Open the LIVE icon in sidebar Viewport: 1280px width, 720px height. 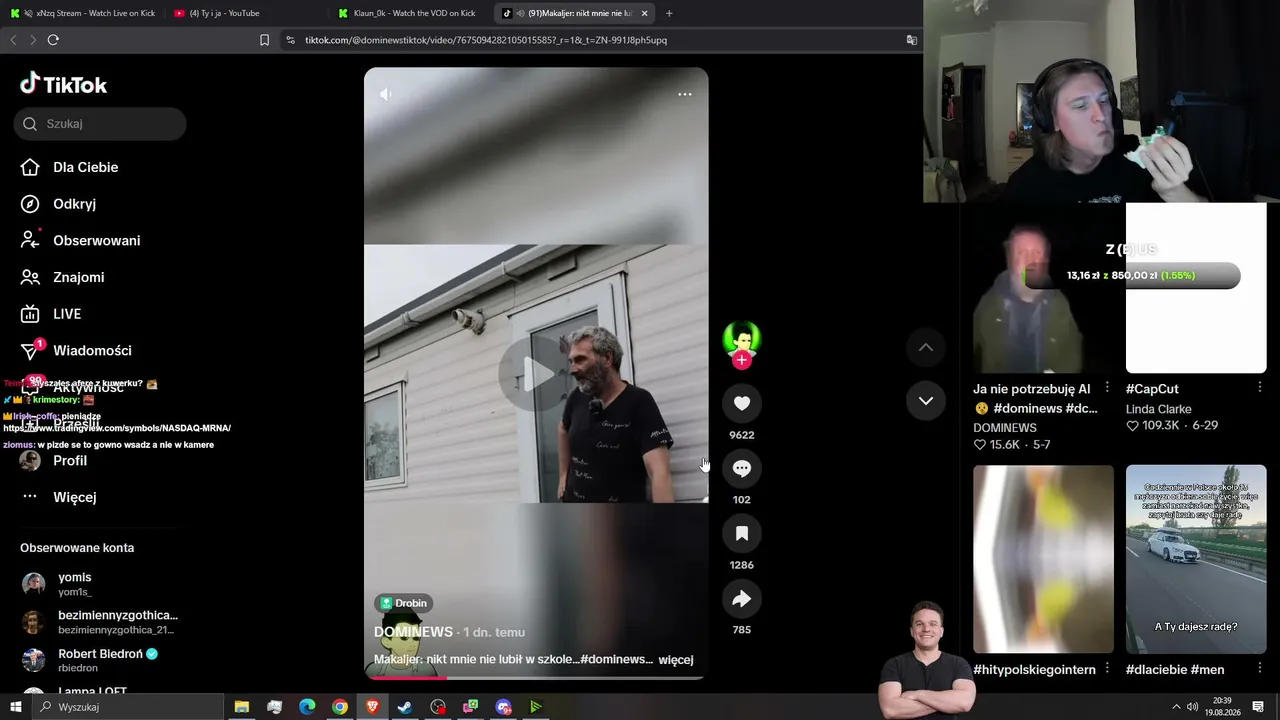30,314
